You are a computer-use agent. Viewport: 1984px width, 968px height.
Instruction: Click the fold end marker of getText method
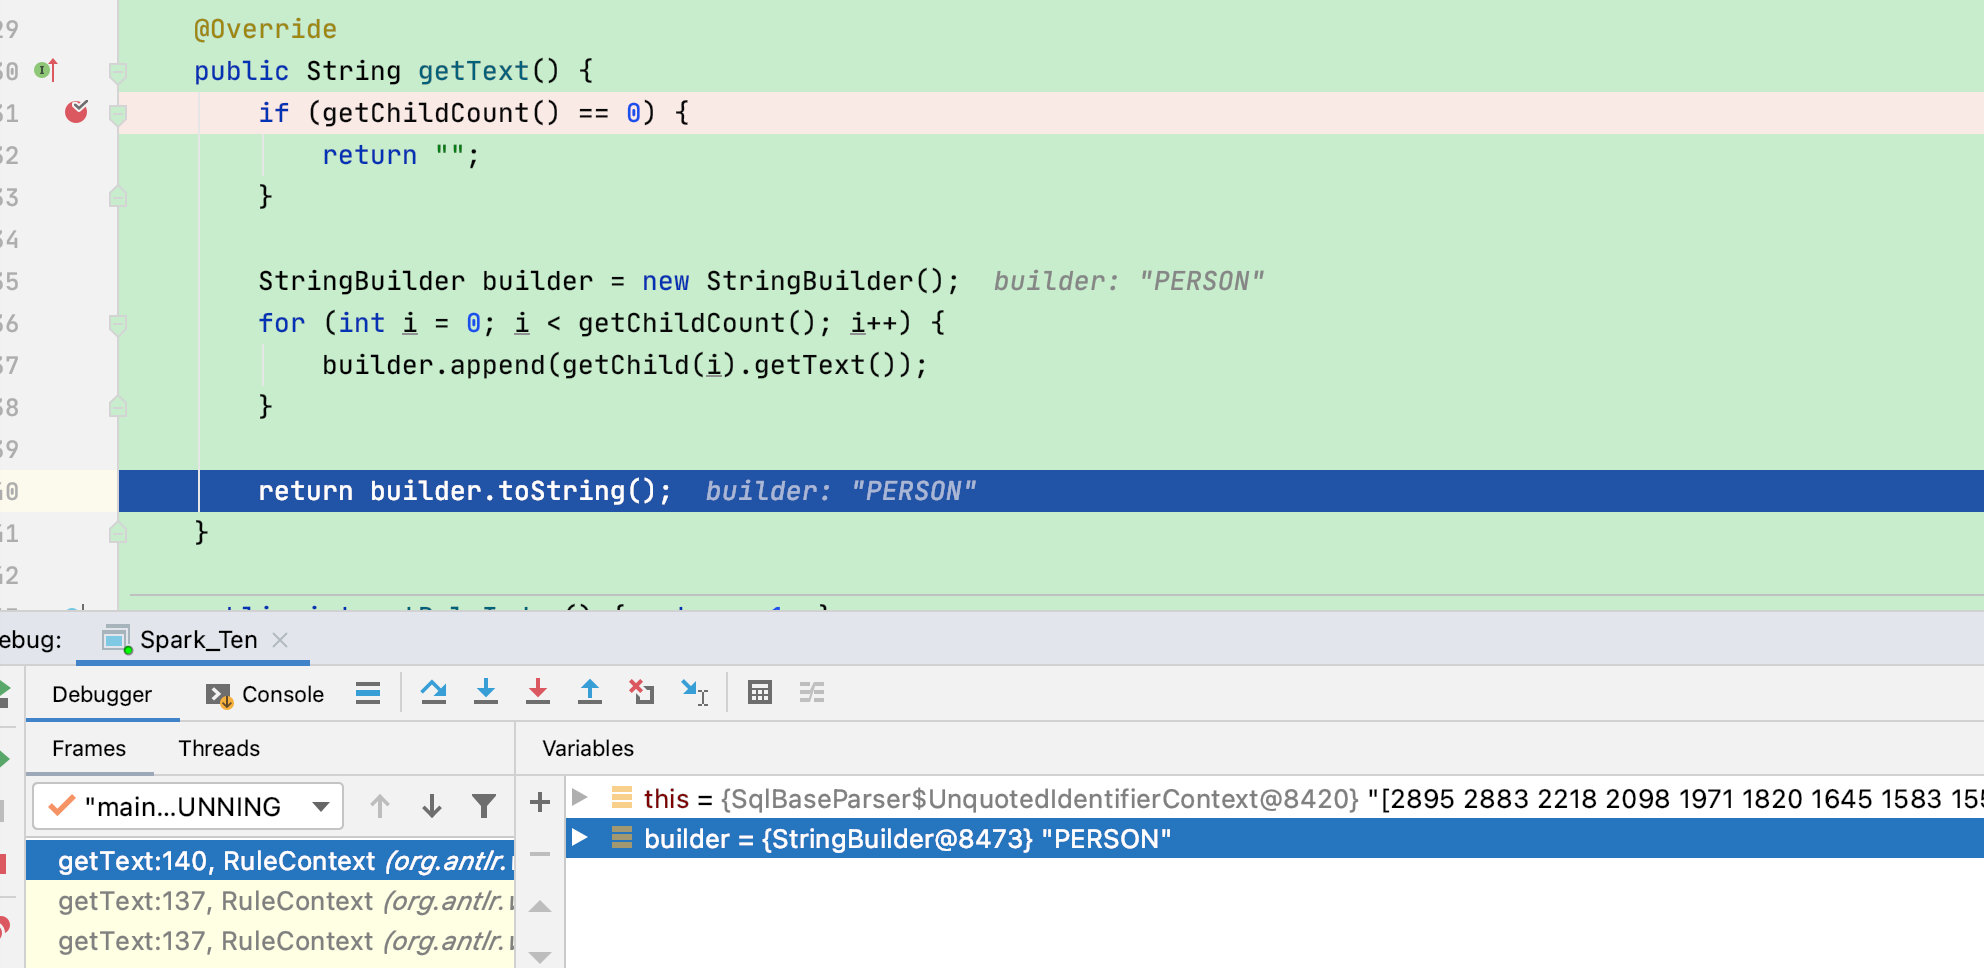pos(118,532)
